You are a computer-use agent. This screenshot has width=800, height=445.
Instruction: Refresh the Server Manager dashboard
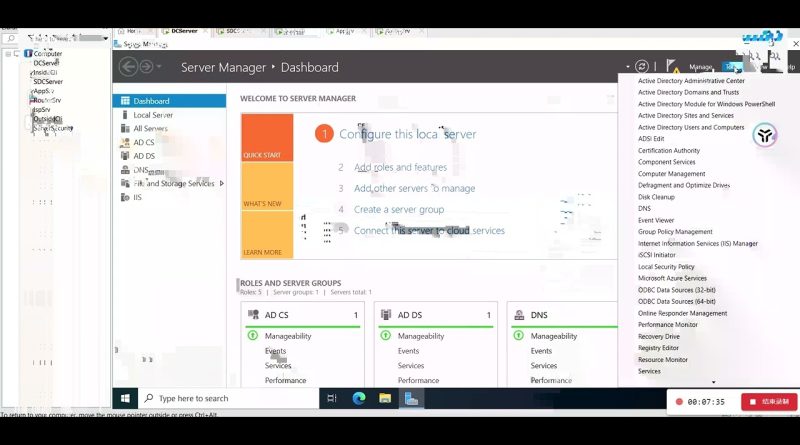pyautogui.click(x=641, y=66)
